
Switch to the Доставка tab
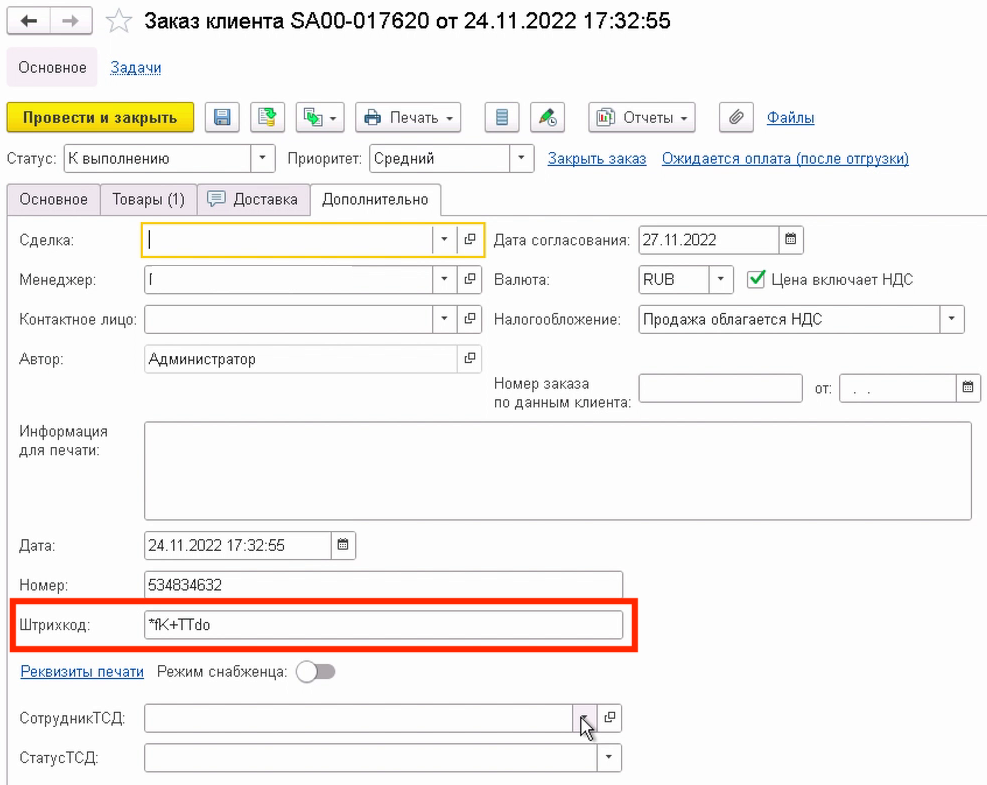point(254,200)
